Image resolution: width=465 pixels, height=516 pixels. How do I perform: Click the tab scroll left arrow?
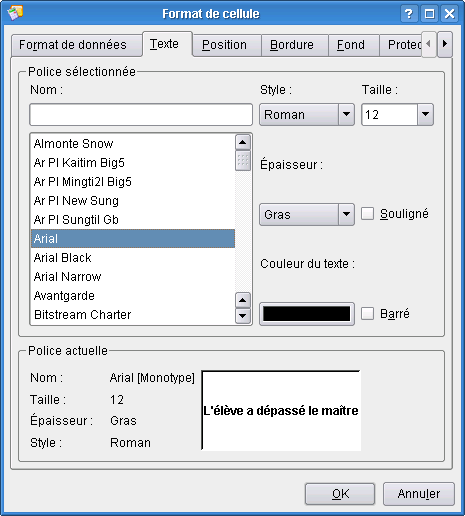[x=429, y=44]
